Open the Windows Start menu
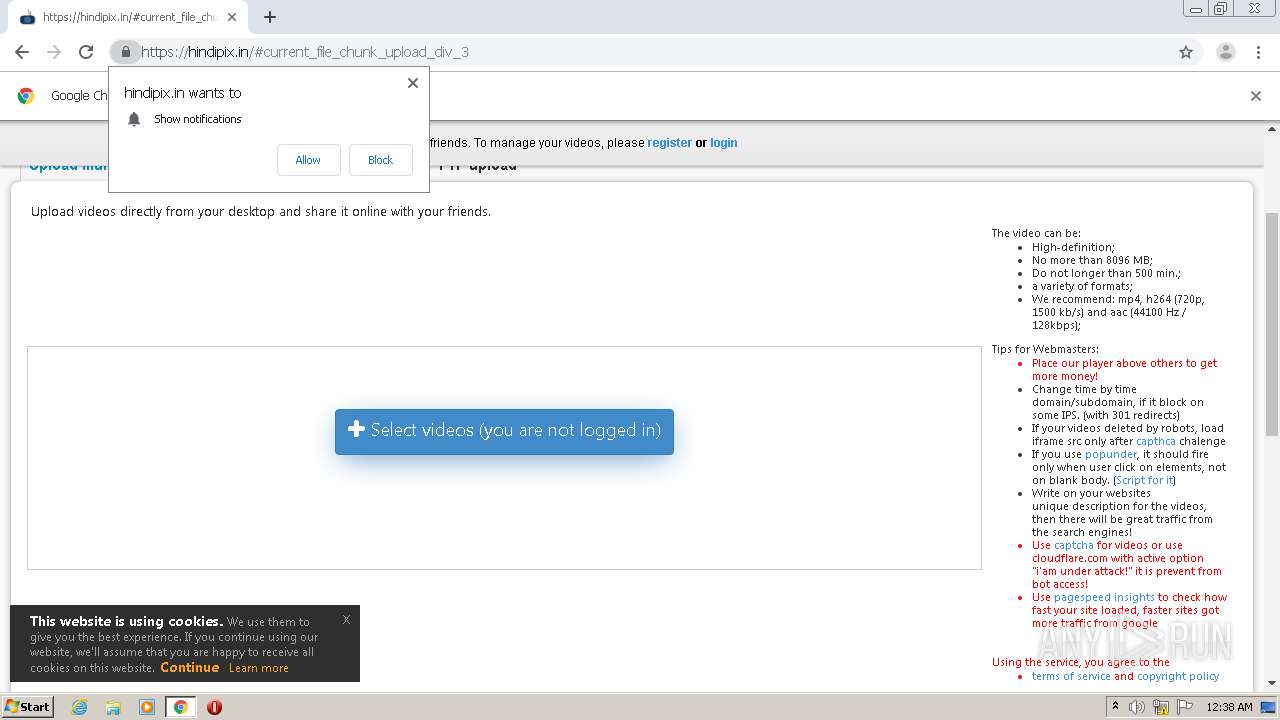The width and height of the screenshot is (1280, 720). [x=28, y=707]
